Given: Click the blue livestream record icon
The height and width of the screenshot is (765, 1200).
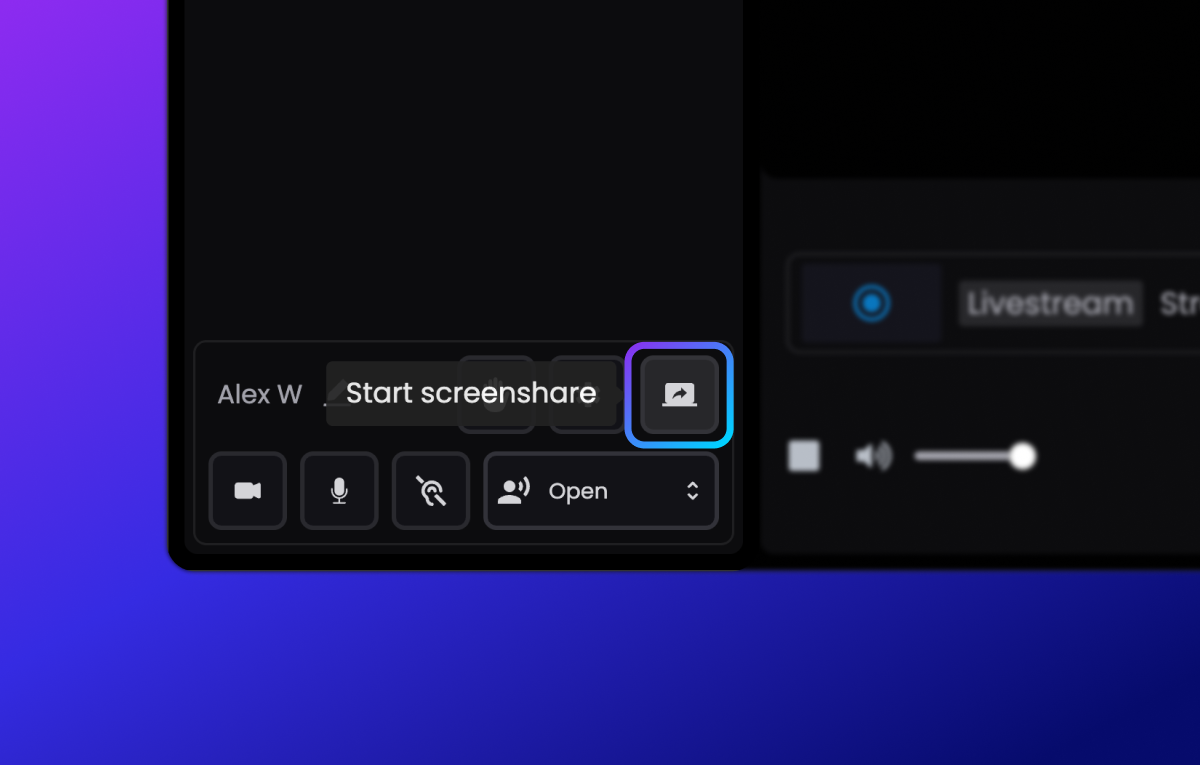Looking at the screenshot, I should point(872,303).
